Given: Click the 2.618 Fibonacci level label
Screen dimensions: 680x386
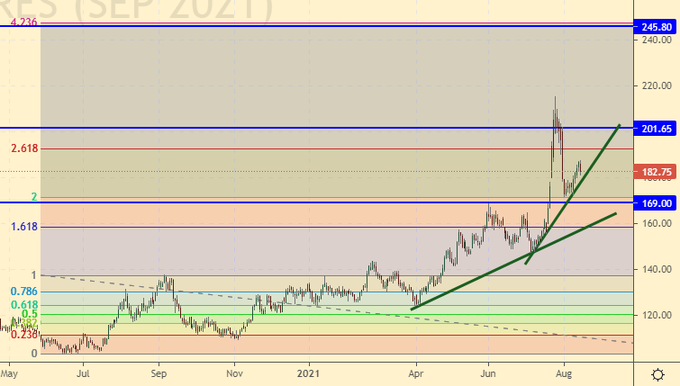Looking at the screenshot, I should 24,148.
